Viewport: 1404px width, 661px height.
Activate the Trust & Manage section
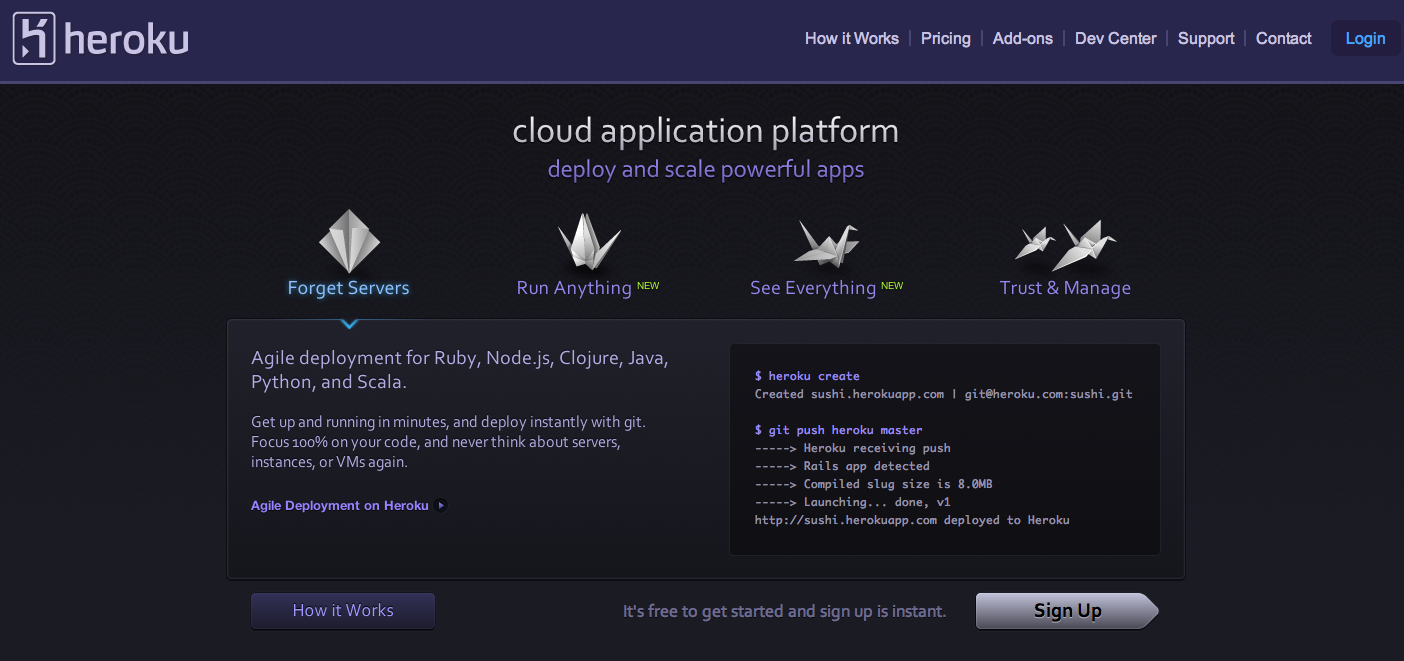tap(1065, 288)
